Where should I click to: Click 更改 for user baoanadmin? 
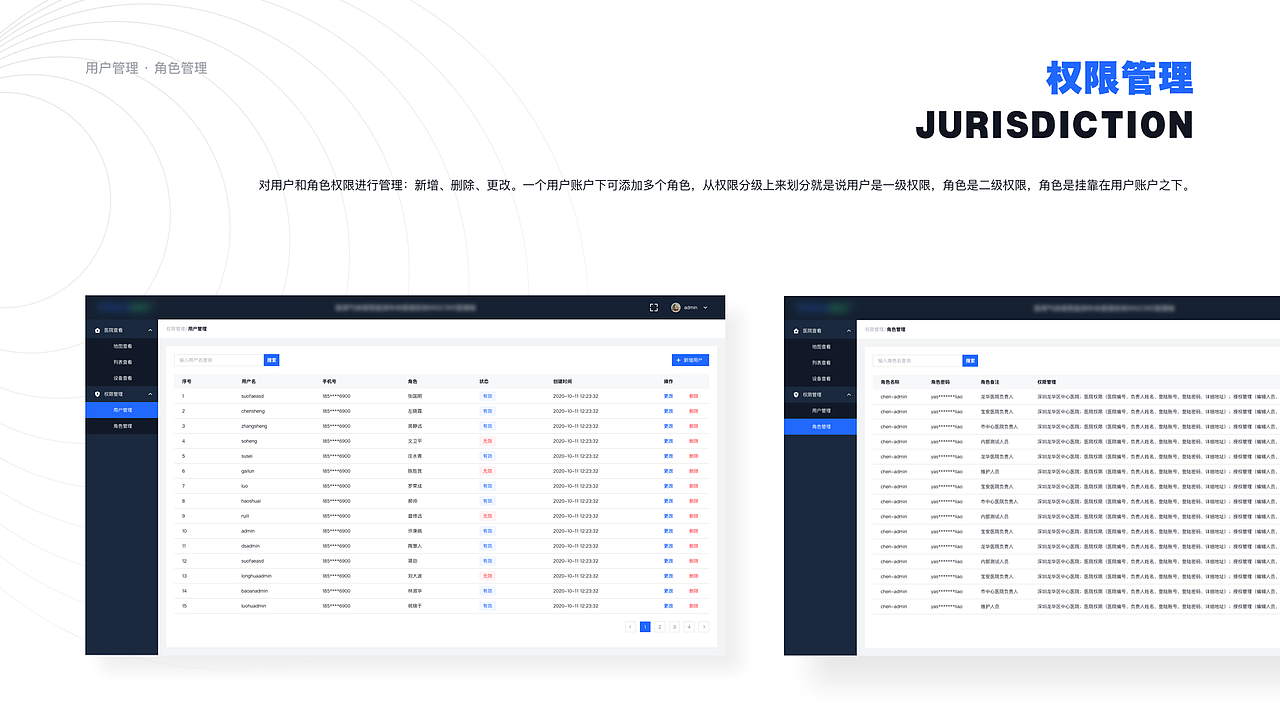pyautogui.click(x=668, y=591)
